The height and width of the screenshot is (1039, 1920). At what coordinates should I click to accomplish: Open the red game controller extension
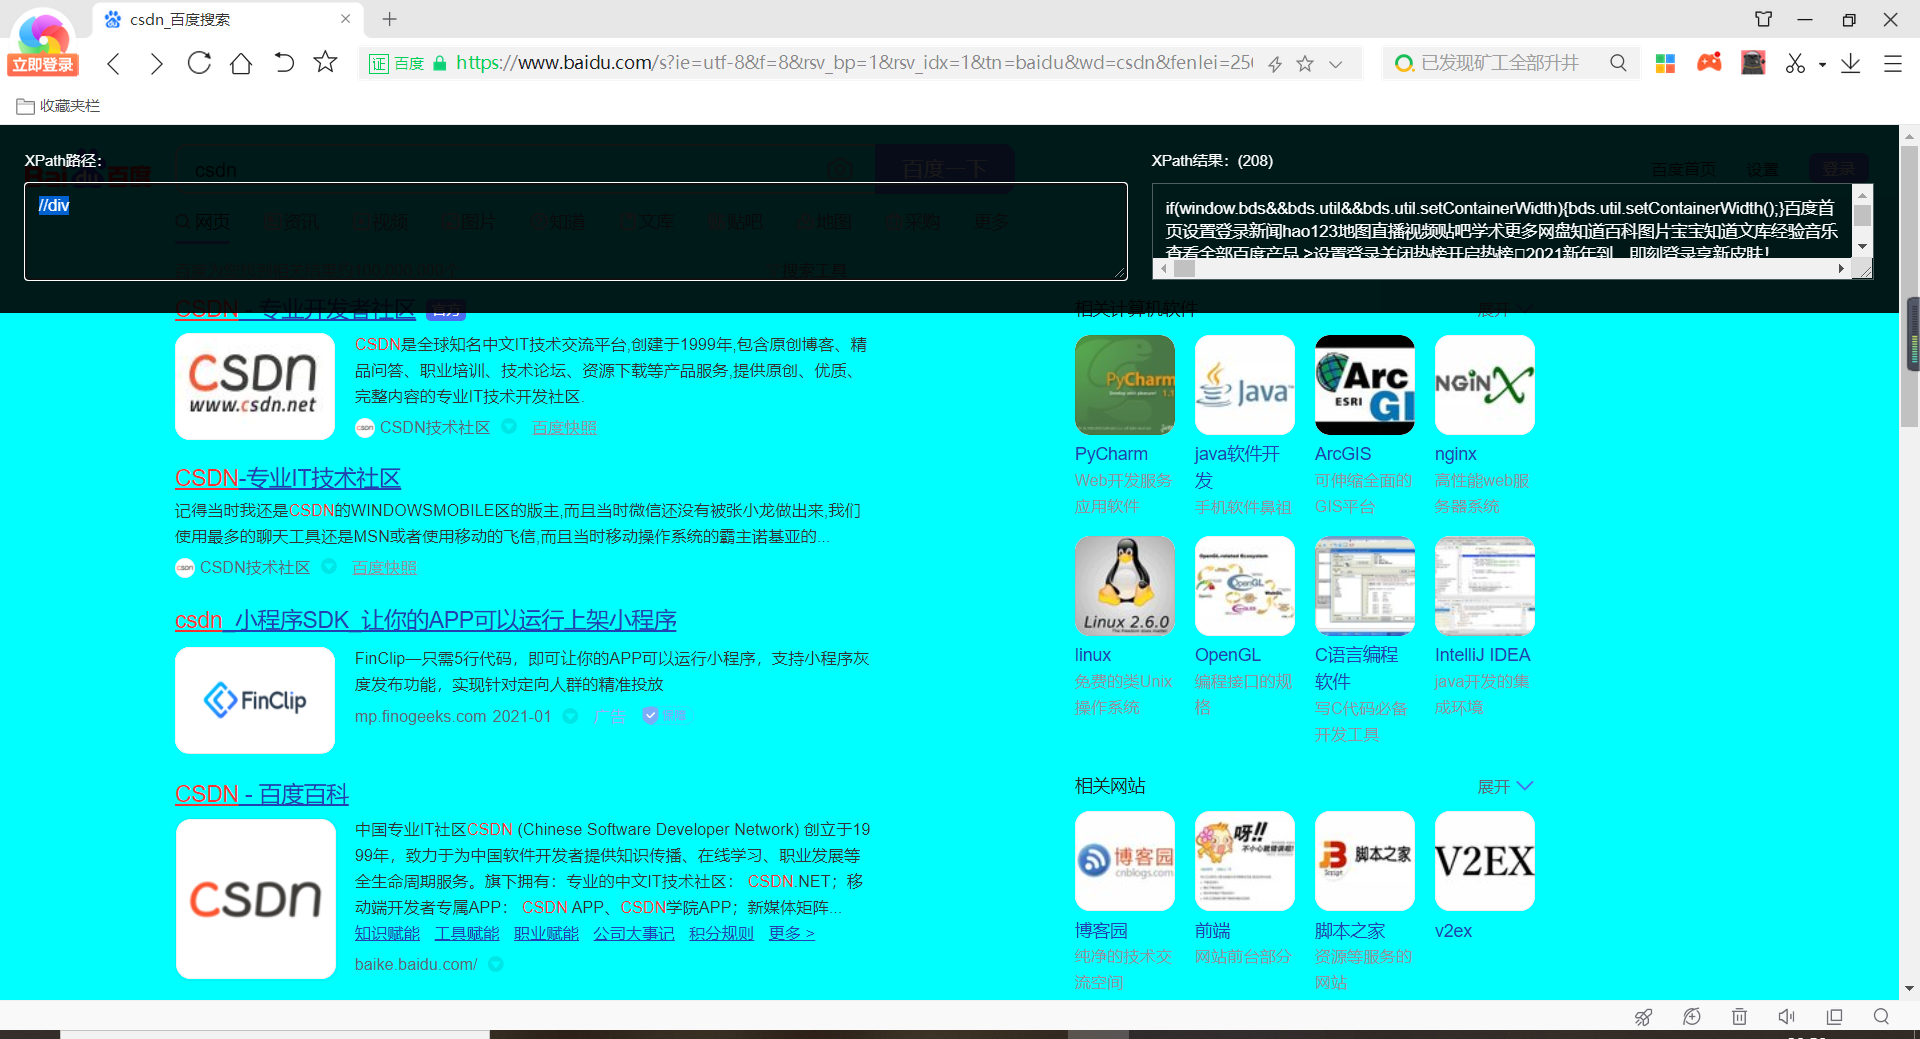pos(1709,63)
